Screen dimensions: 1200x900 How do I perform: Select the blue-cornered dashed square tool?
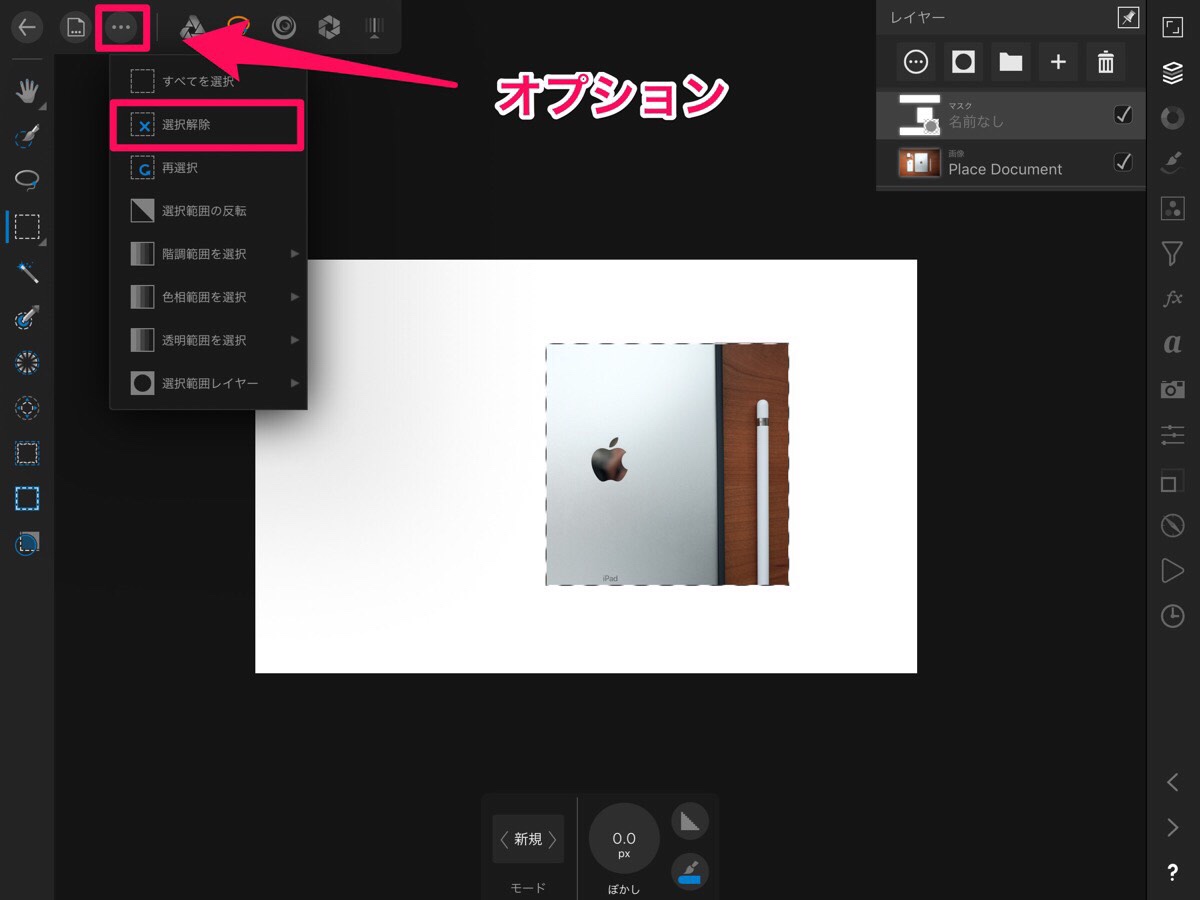27,453
